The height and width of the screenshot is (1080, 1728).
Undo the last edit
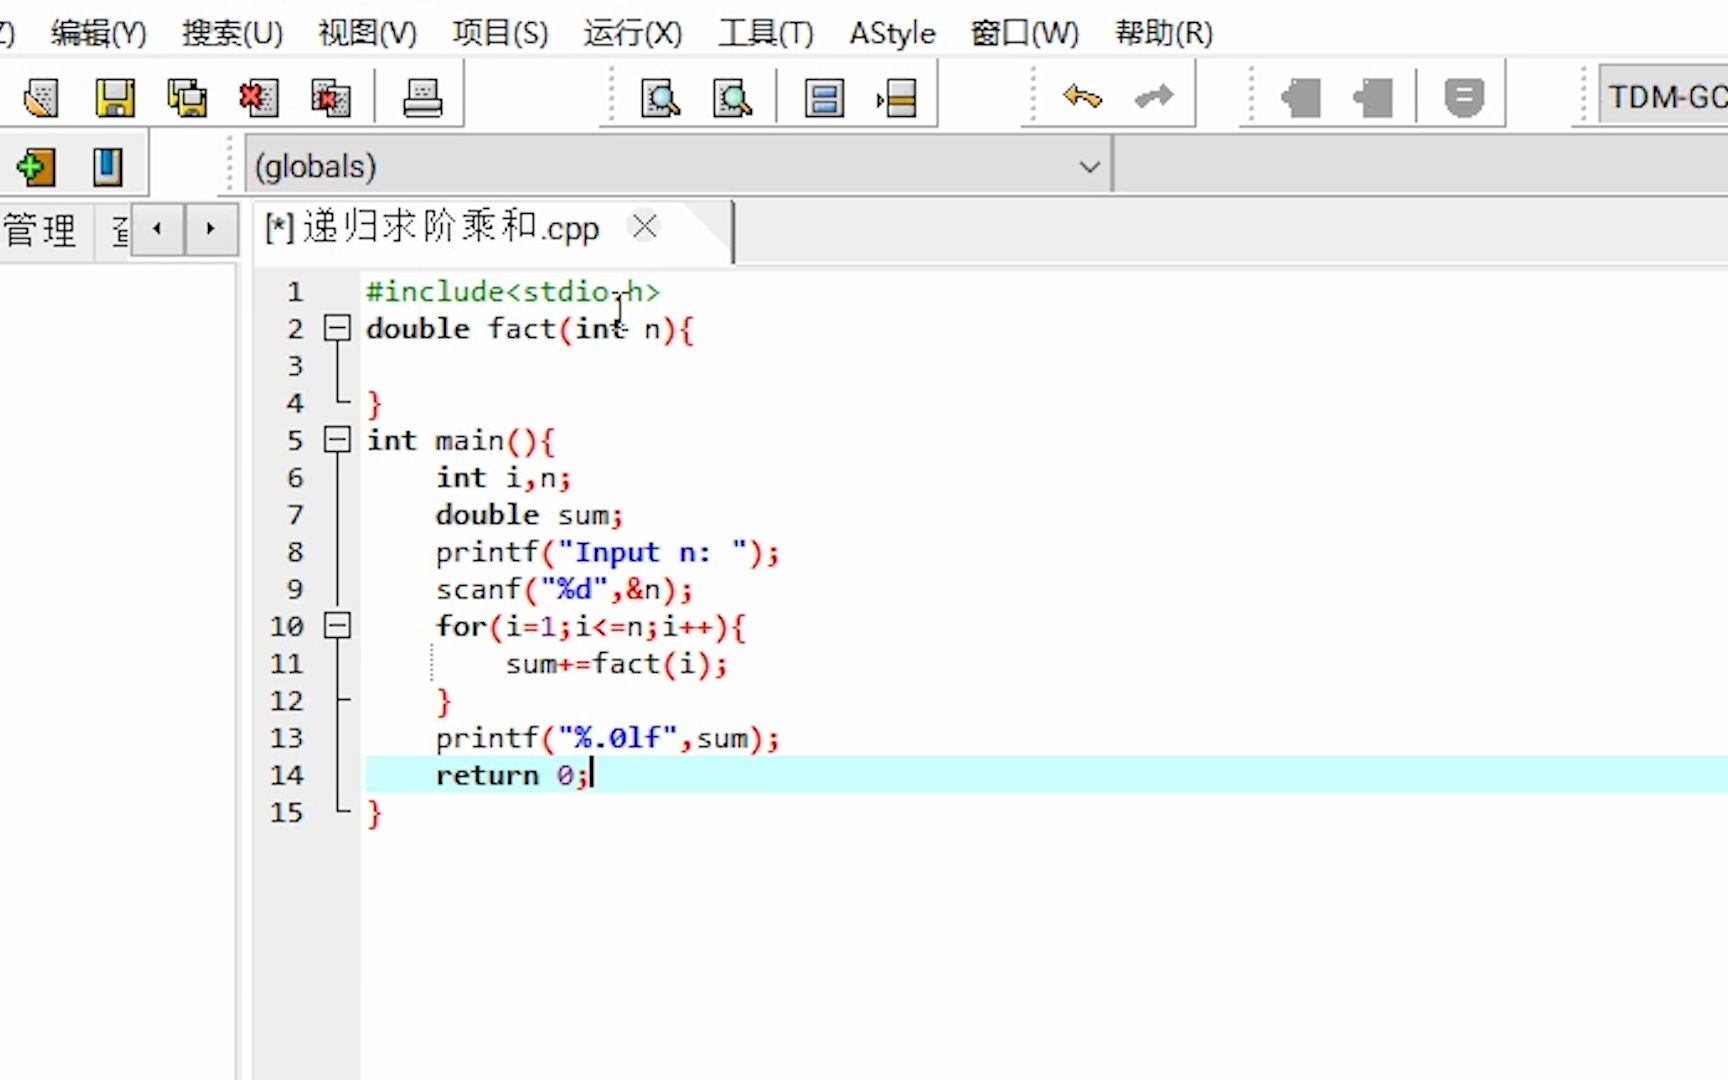tap(1082, 97)
